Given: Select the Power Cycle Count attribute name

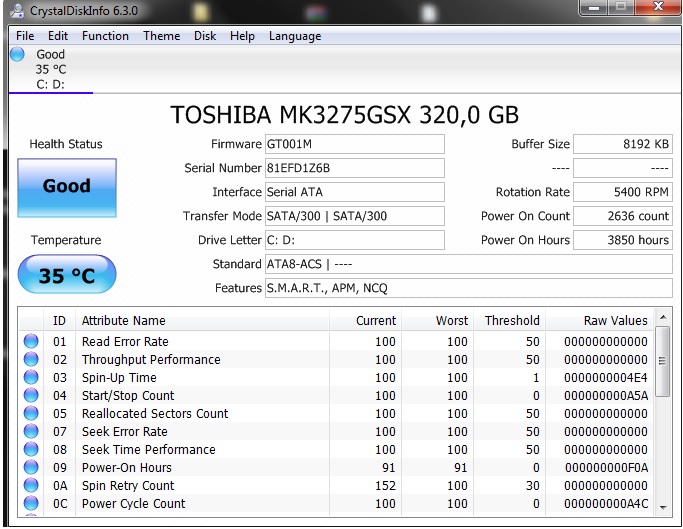Looking at the screenshot, I should click(133, 503).
